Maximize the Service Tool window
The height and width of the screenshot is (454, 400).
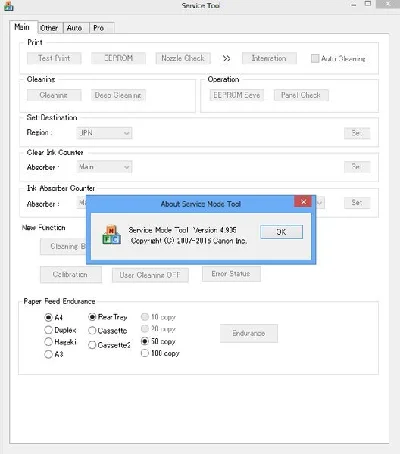(x=368, y=4)
